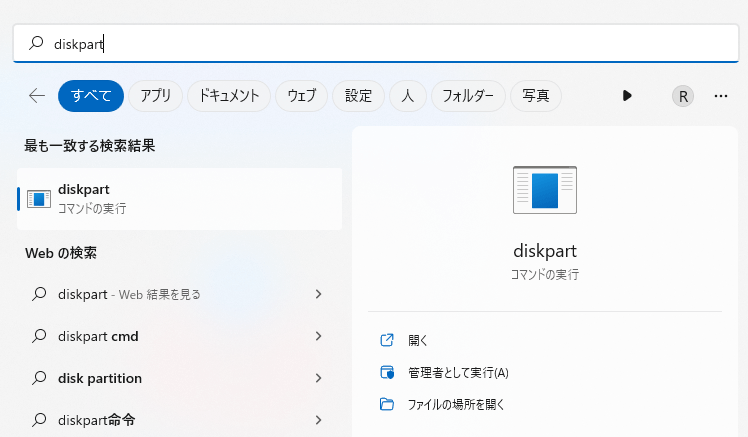Switch to the ドキュメント filter tab
Image resolution: width=748 pixels, height=437 pixels.
(229, 96)
